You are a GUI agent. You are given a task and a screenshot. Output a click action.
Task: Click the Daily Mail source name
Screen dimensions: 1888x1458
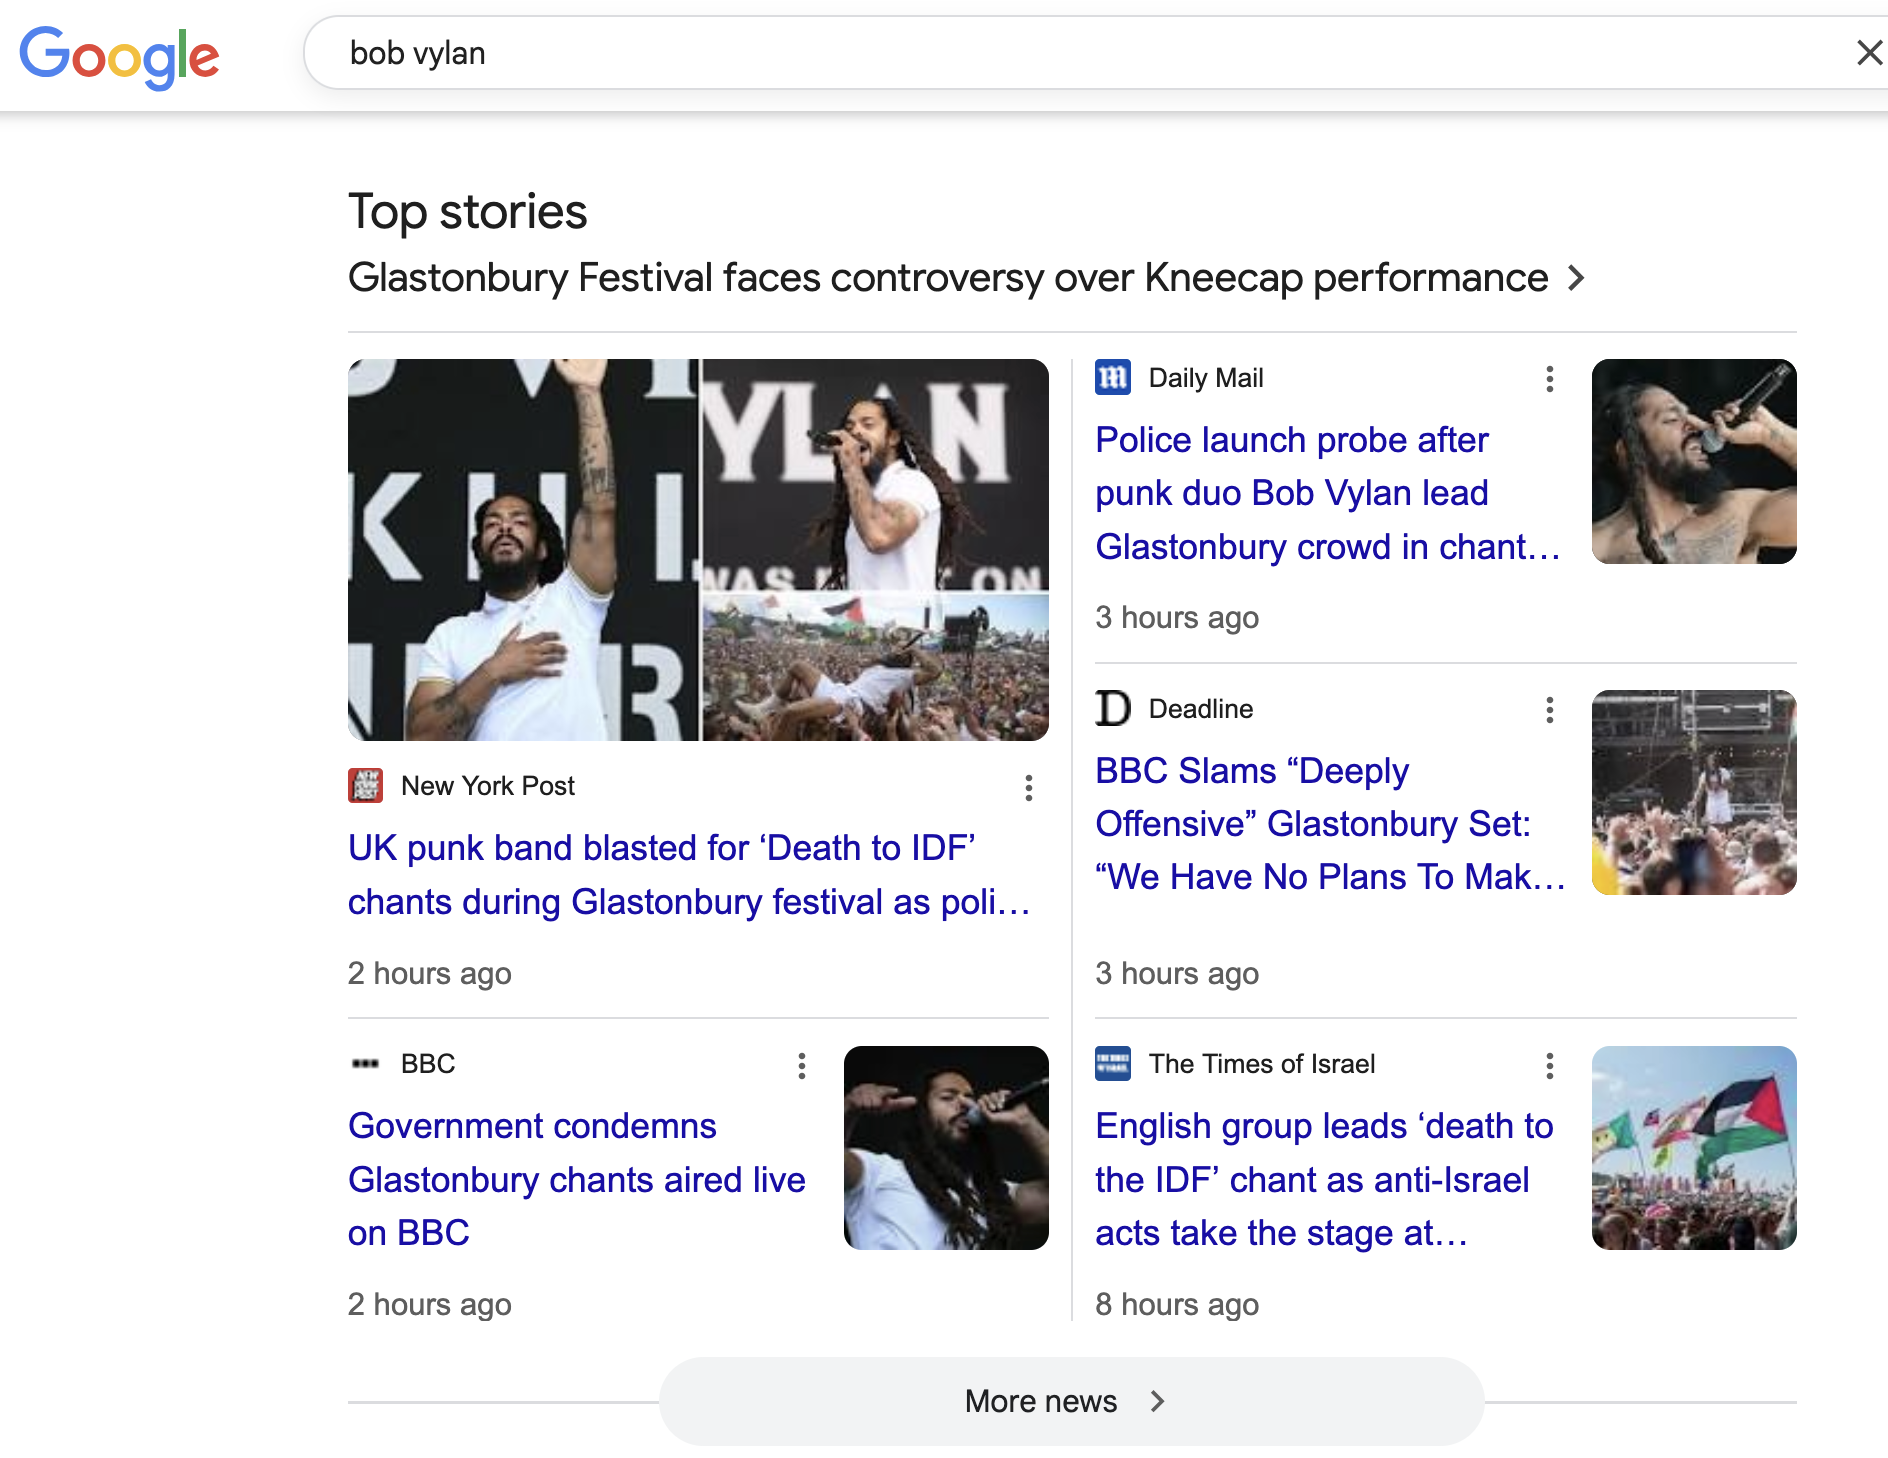(x=1206, y=378)
